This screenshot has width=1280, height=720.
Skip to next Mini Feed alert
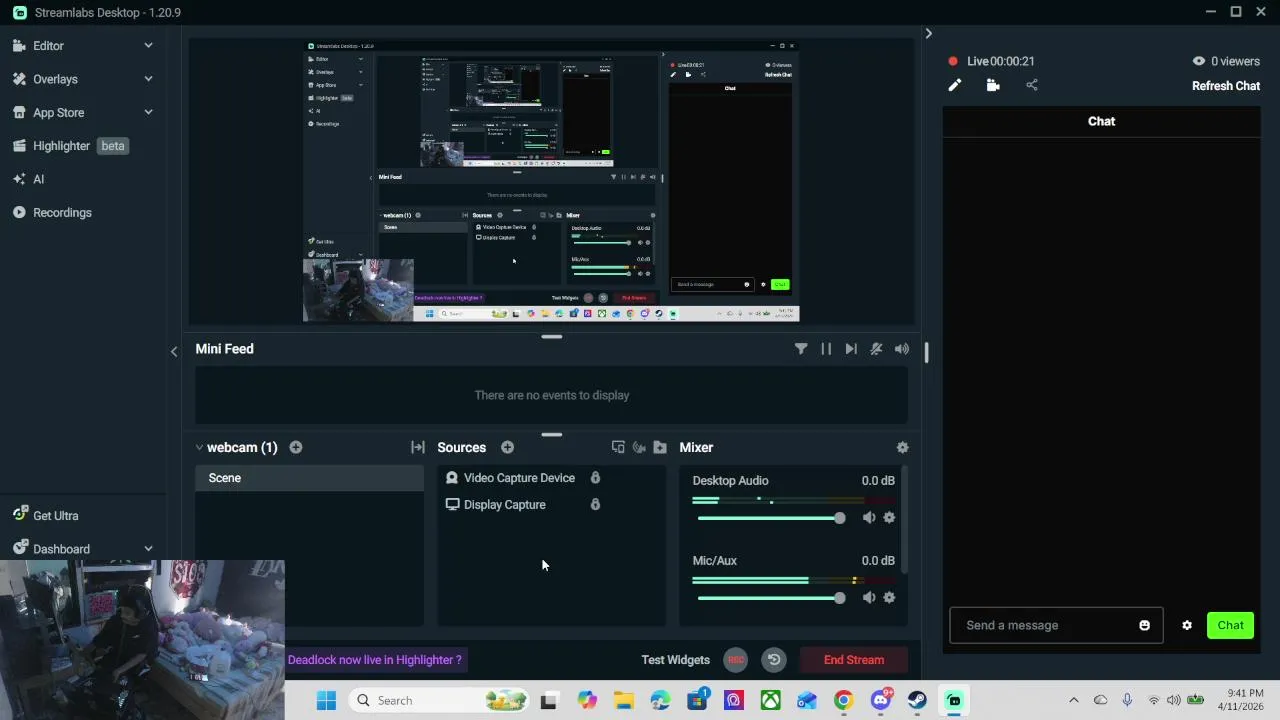coord(851,349)
